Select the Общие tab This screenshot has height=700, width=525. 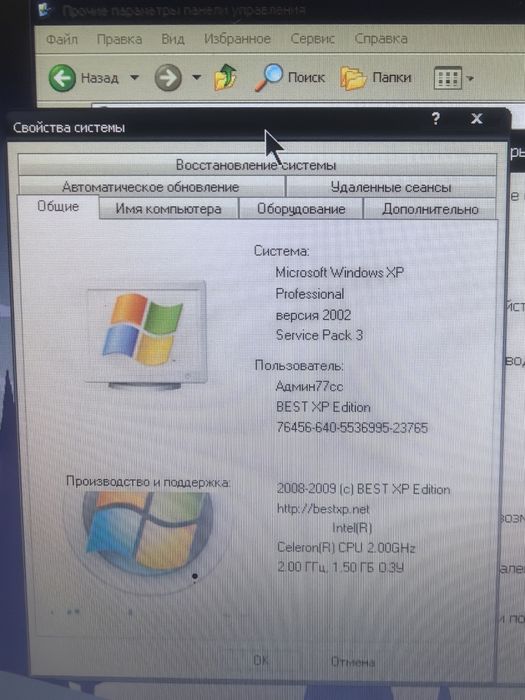click(x=58, y=206)
